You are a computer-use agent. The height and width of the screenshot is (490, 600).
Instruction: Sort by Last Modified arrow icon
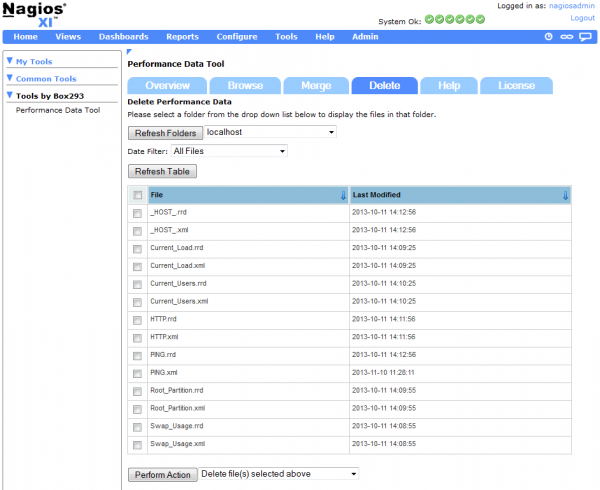(565, 195)
